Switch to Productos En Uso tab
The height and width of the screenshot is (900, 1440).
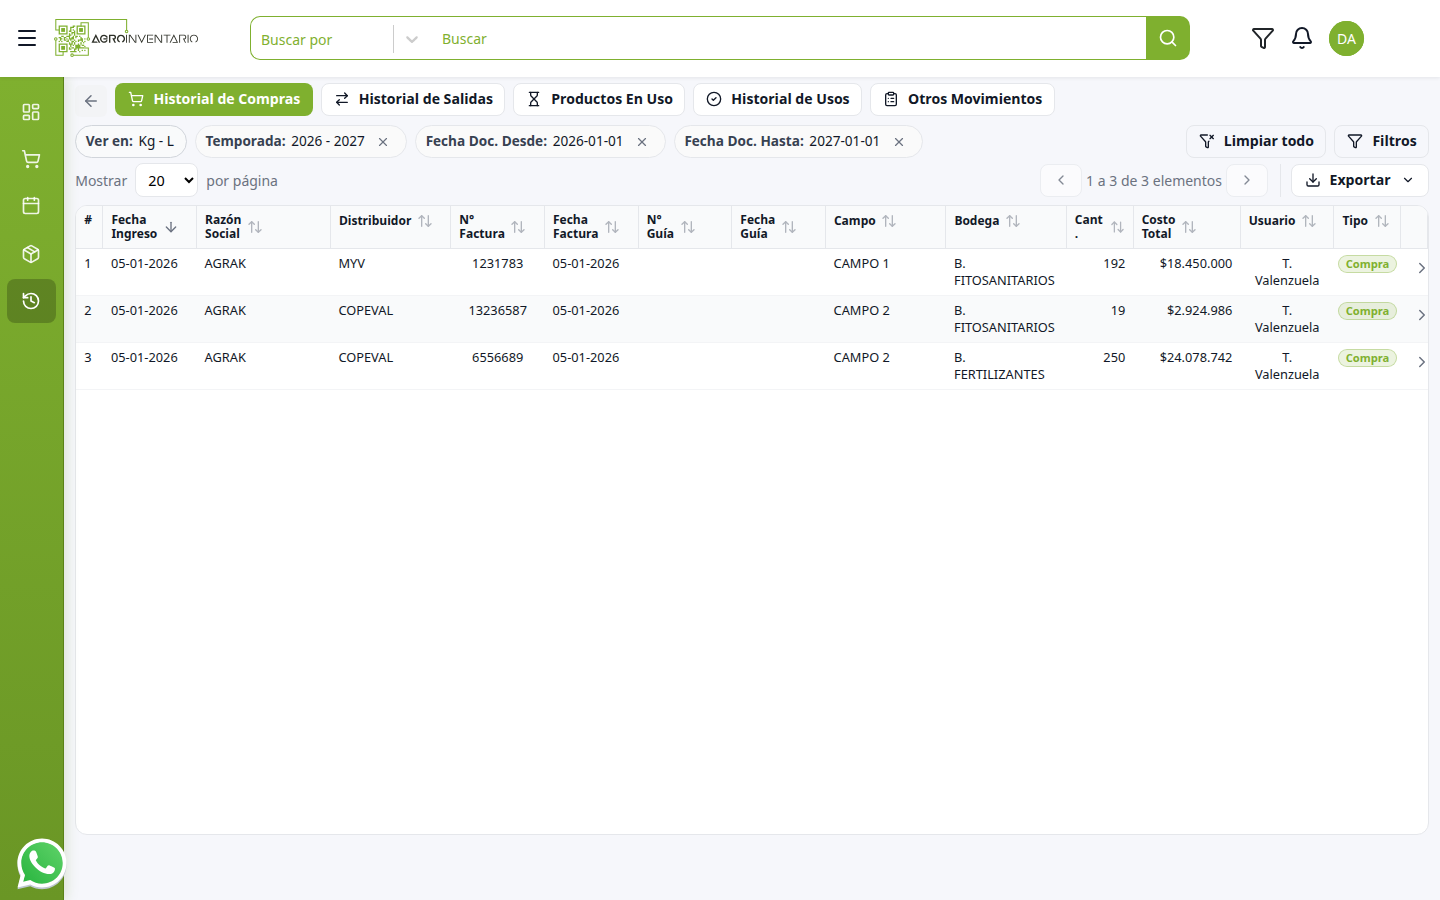click(x=599, y=99)
